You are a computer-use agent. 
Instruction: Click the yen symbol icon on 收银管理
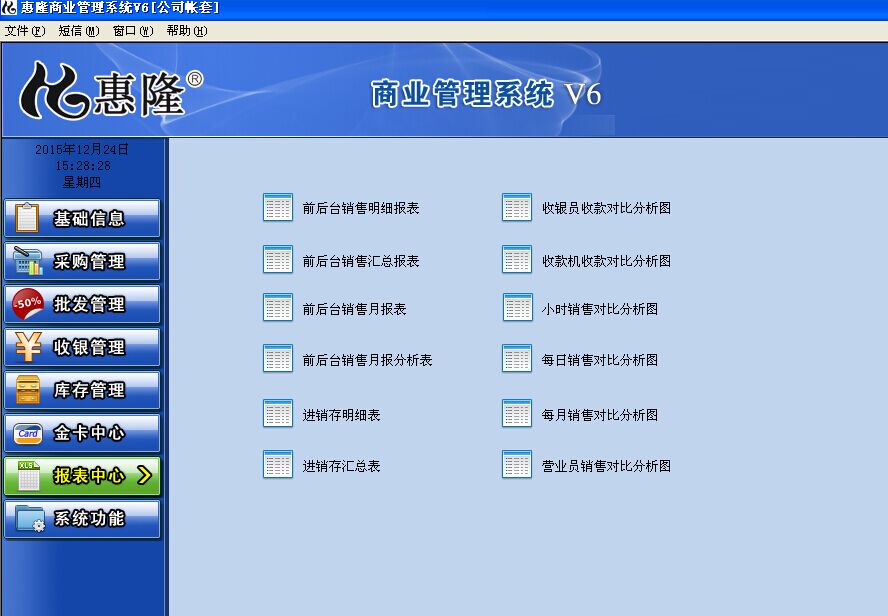28,346
